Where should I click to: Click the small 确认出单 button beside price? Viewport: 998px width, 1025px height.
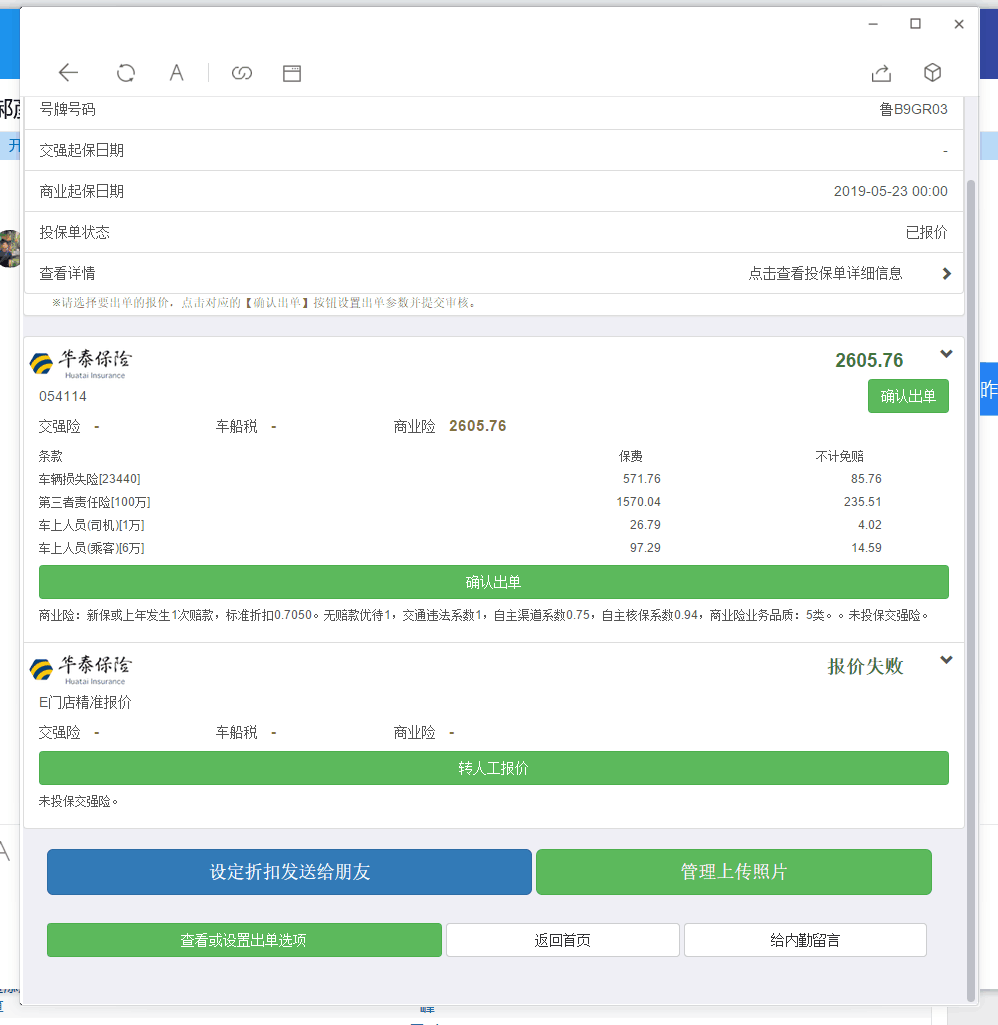click(x=907, y=396)
